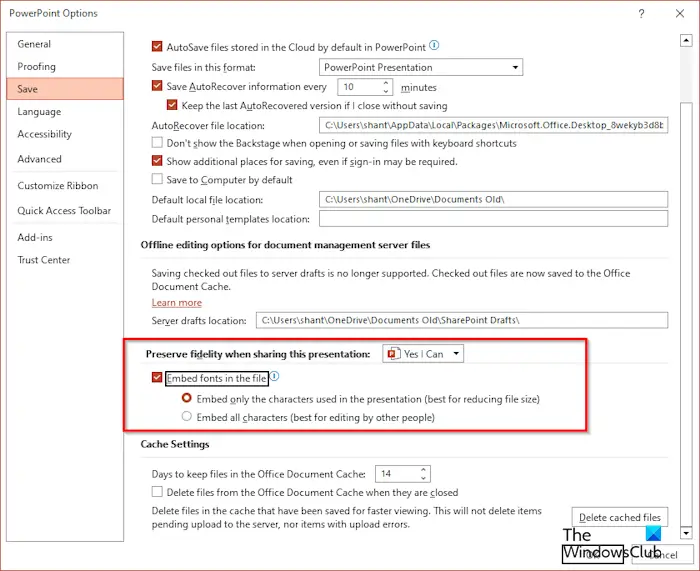Screen dimensions: 700x571
Task: Open the General category
Action: click(65, 44)
